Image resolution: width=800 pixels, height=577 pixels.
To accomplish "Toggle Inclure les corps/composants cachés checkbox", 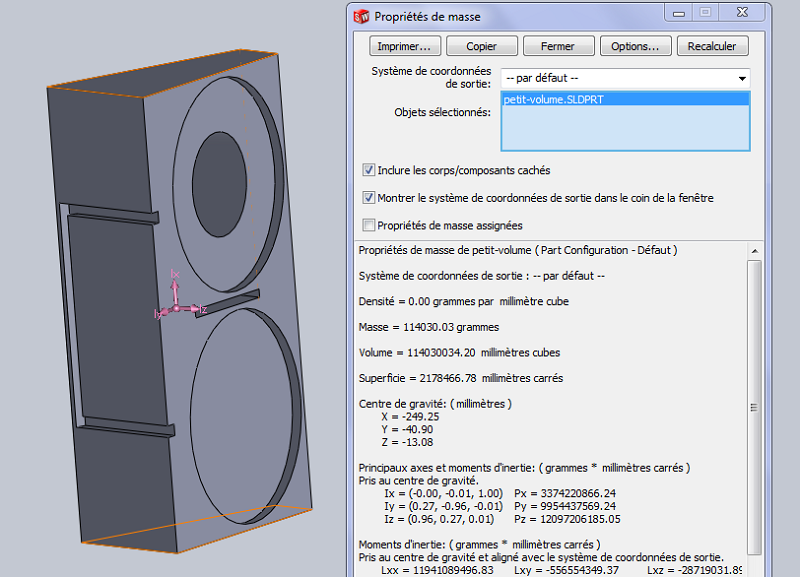I will pyautogui.click(x=368, y=170).
